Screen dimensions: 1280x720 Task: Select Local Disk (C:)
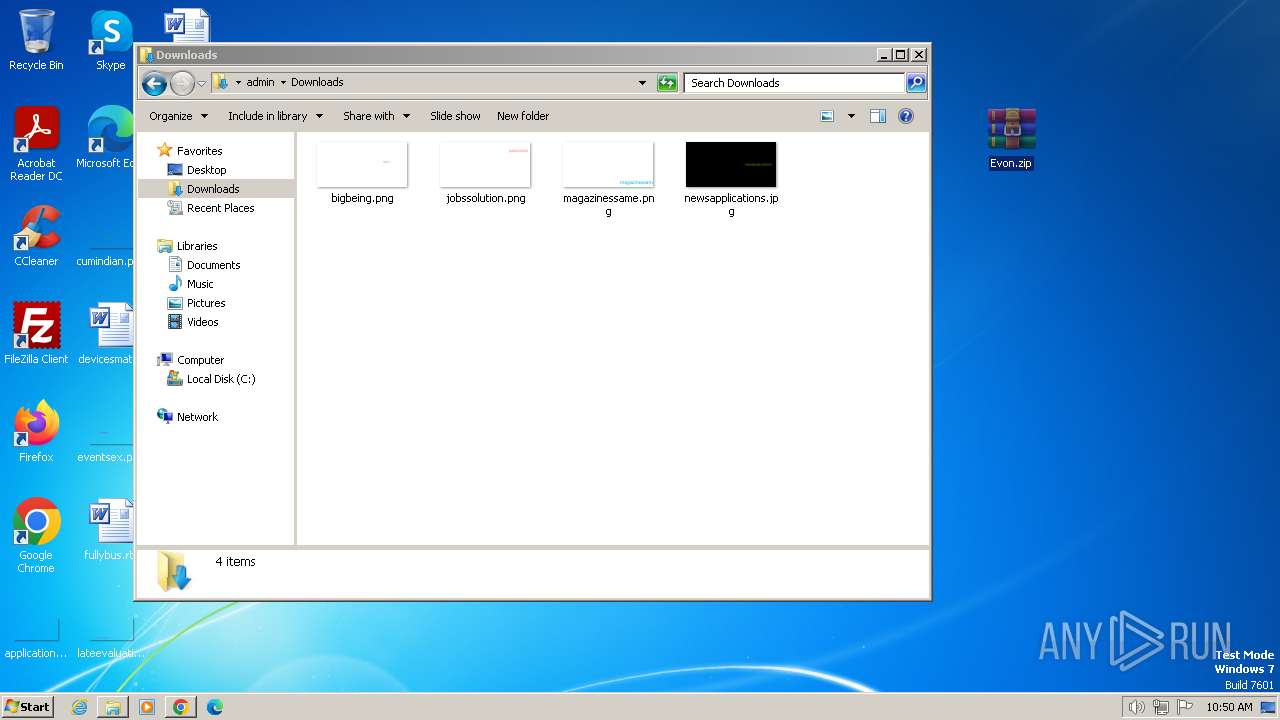pos(221,379)
